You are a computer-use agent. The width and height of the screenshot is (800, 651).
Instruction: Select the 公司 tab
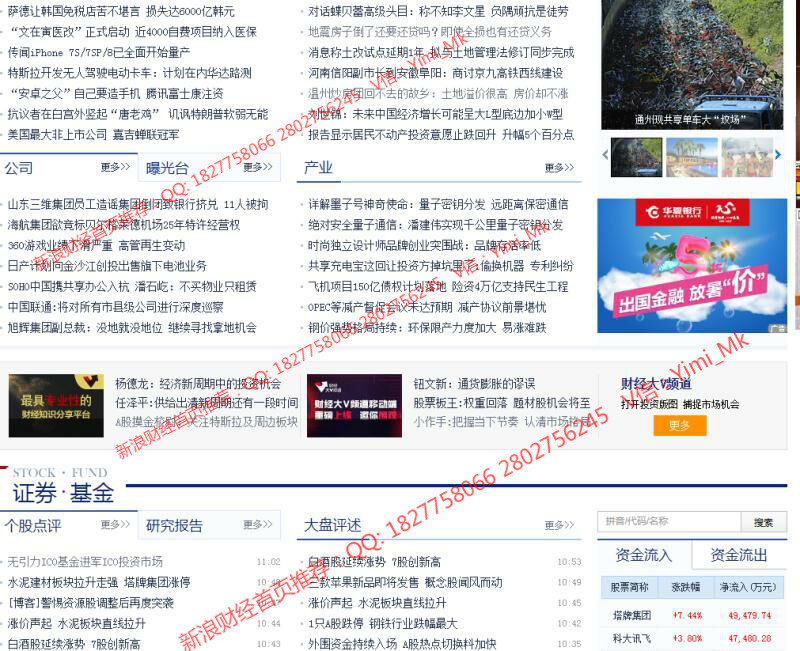click(x=19, y=168)
